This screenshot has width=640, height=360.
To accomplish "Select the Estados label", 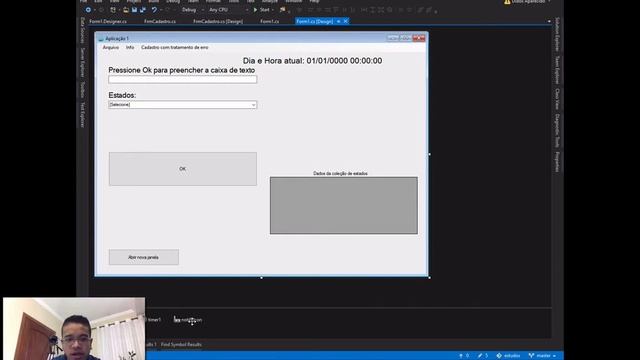I will pos(122,95).
